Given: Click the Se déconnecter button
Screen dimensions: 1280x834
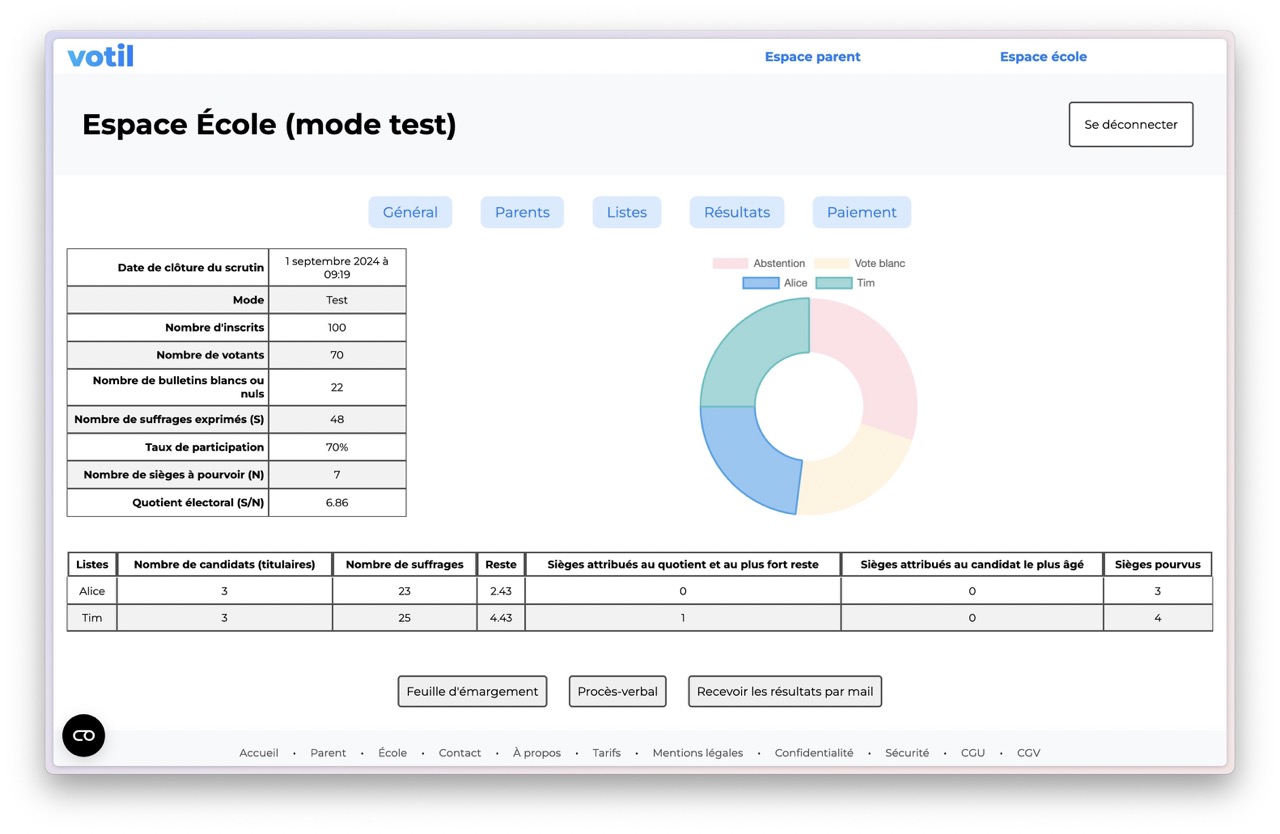Looking at the screenshot, I should 1131,125.
